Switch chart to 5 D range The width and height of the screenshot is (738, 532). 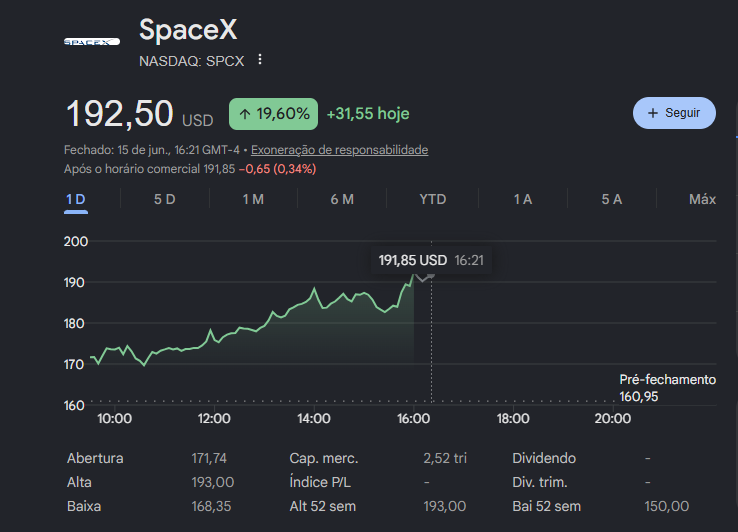[x=164, y=200]
